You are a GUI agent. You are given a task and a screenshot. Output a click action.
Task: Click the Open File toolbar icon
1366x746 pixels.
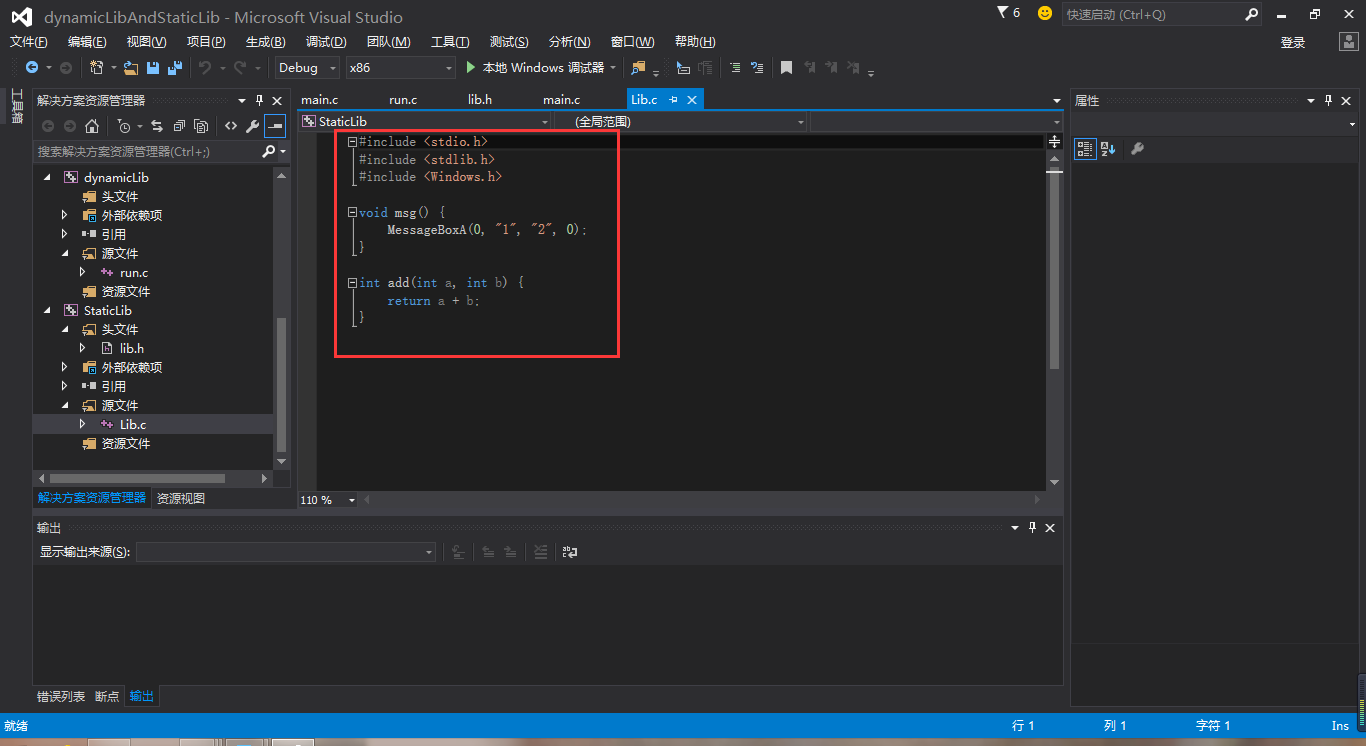pyautogui.click(x=131, y=68)
